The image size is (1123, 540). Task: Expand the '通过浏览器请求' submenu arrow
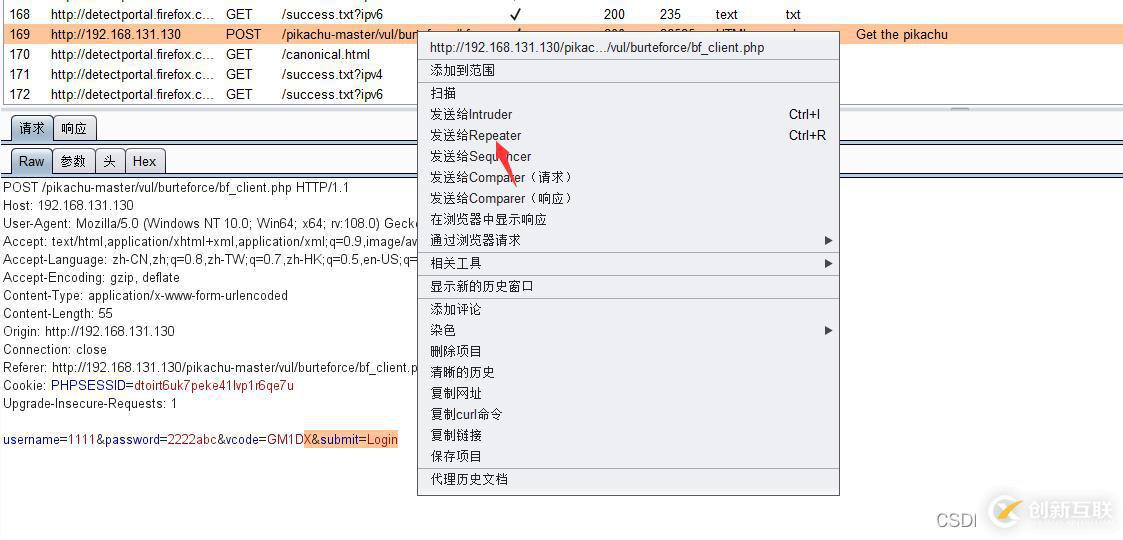[828, 241]
